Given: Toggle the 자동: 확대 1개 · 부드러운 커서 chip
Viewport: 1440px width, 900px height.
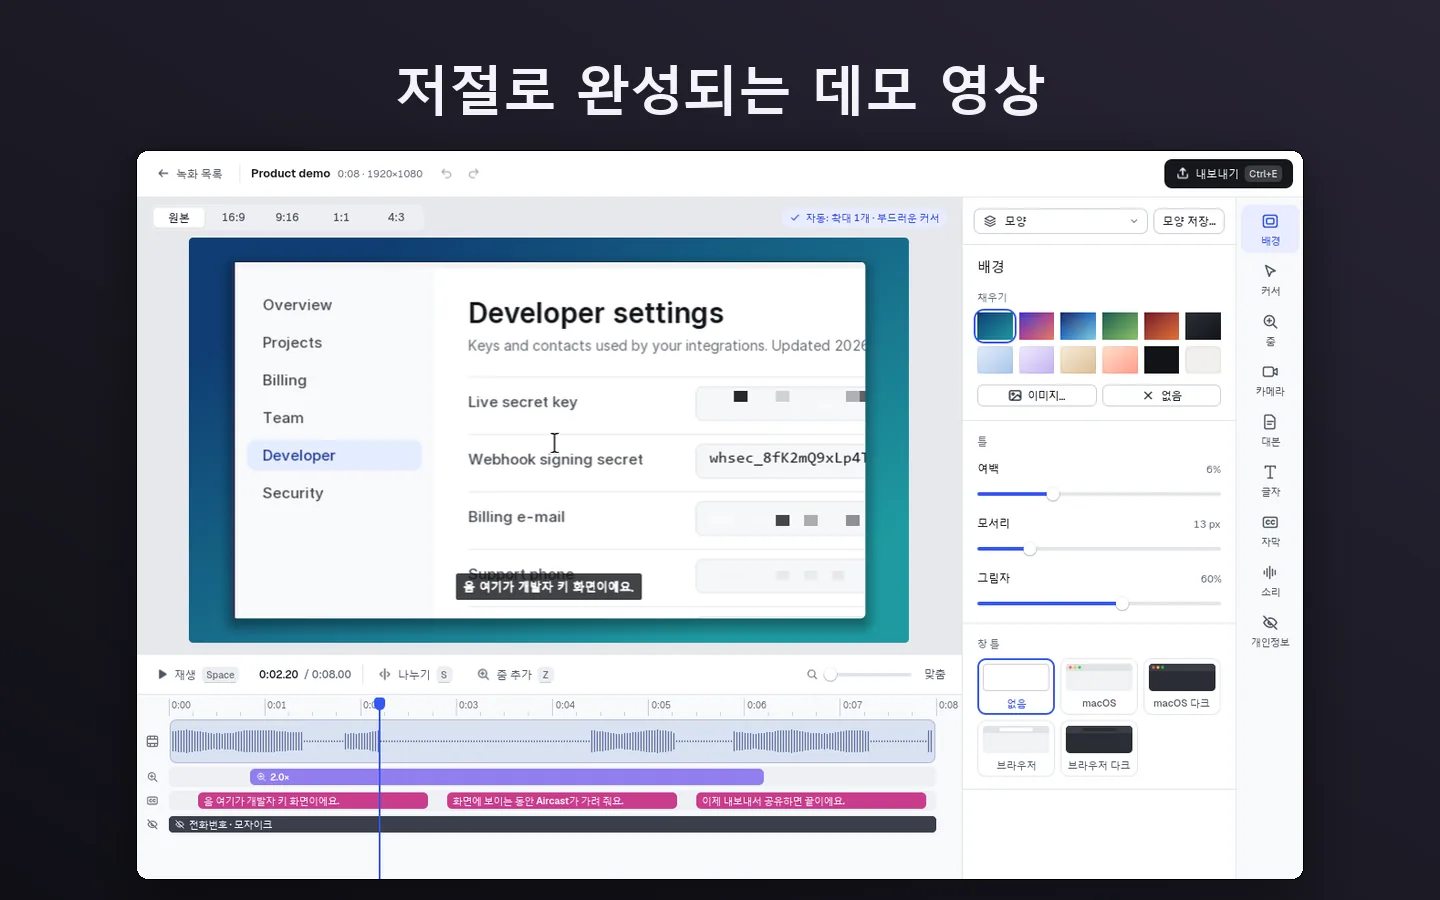Looking at the screenshot, I should tap(865, 218).
